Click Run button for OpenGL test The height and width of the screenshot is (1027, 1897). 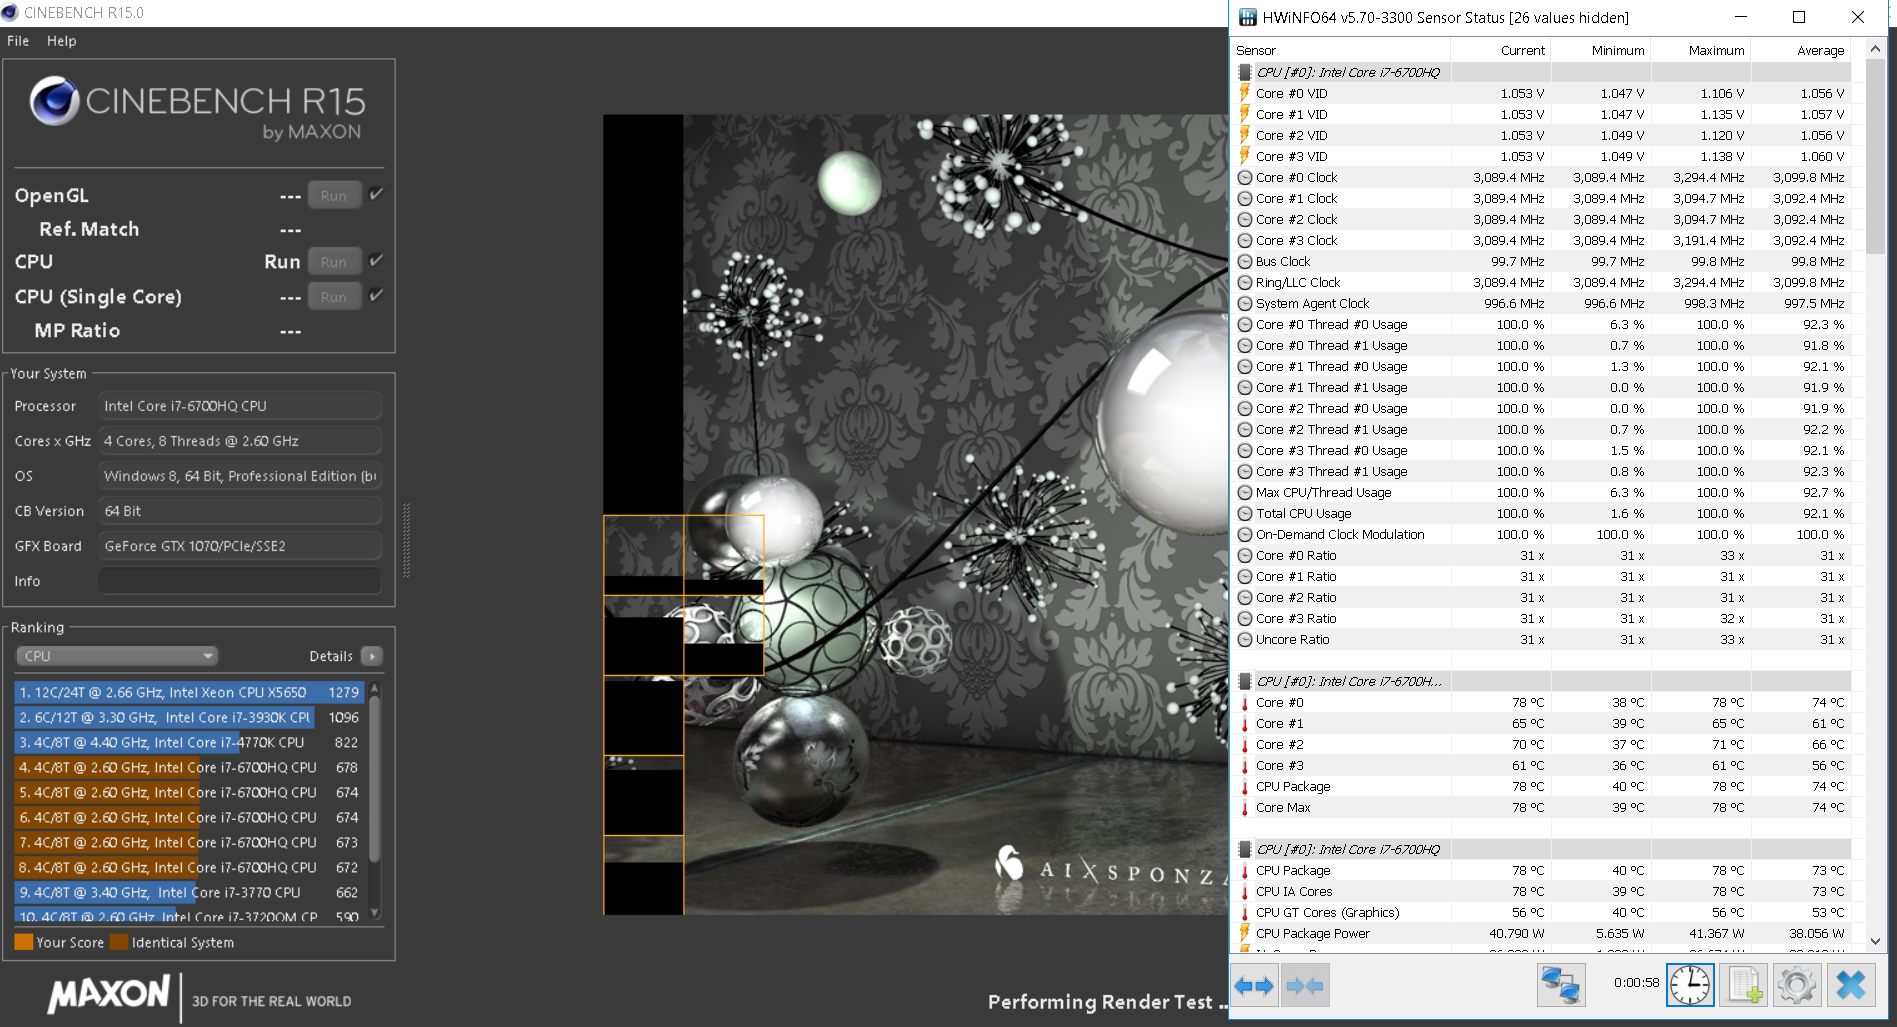tap(334, 196)
